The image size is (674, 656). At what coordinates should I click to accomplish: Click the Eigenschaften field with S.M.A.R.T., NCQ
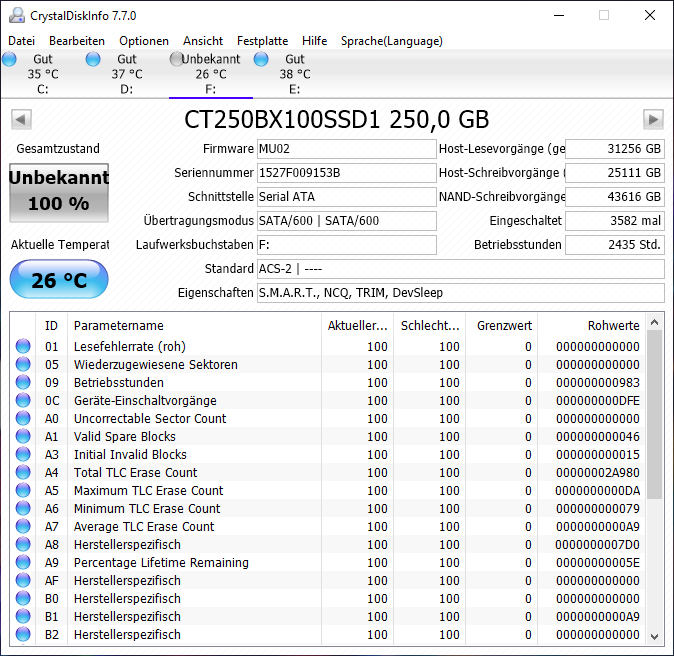461,293
